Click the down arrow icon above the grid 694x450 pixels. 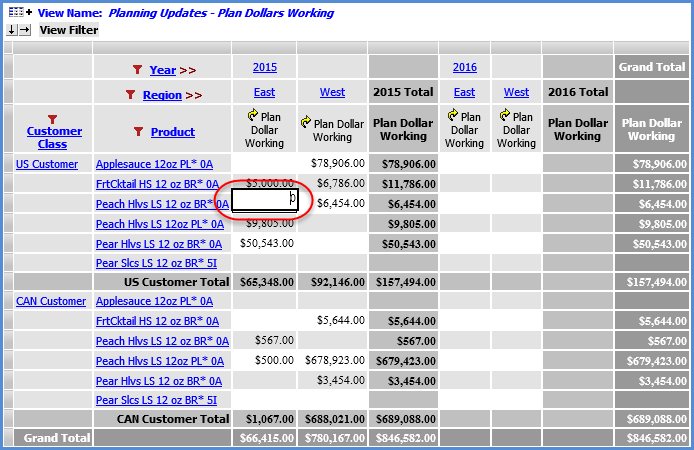coord(11,30)
